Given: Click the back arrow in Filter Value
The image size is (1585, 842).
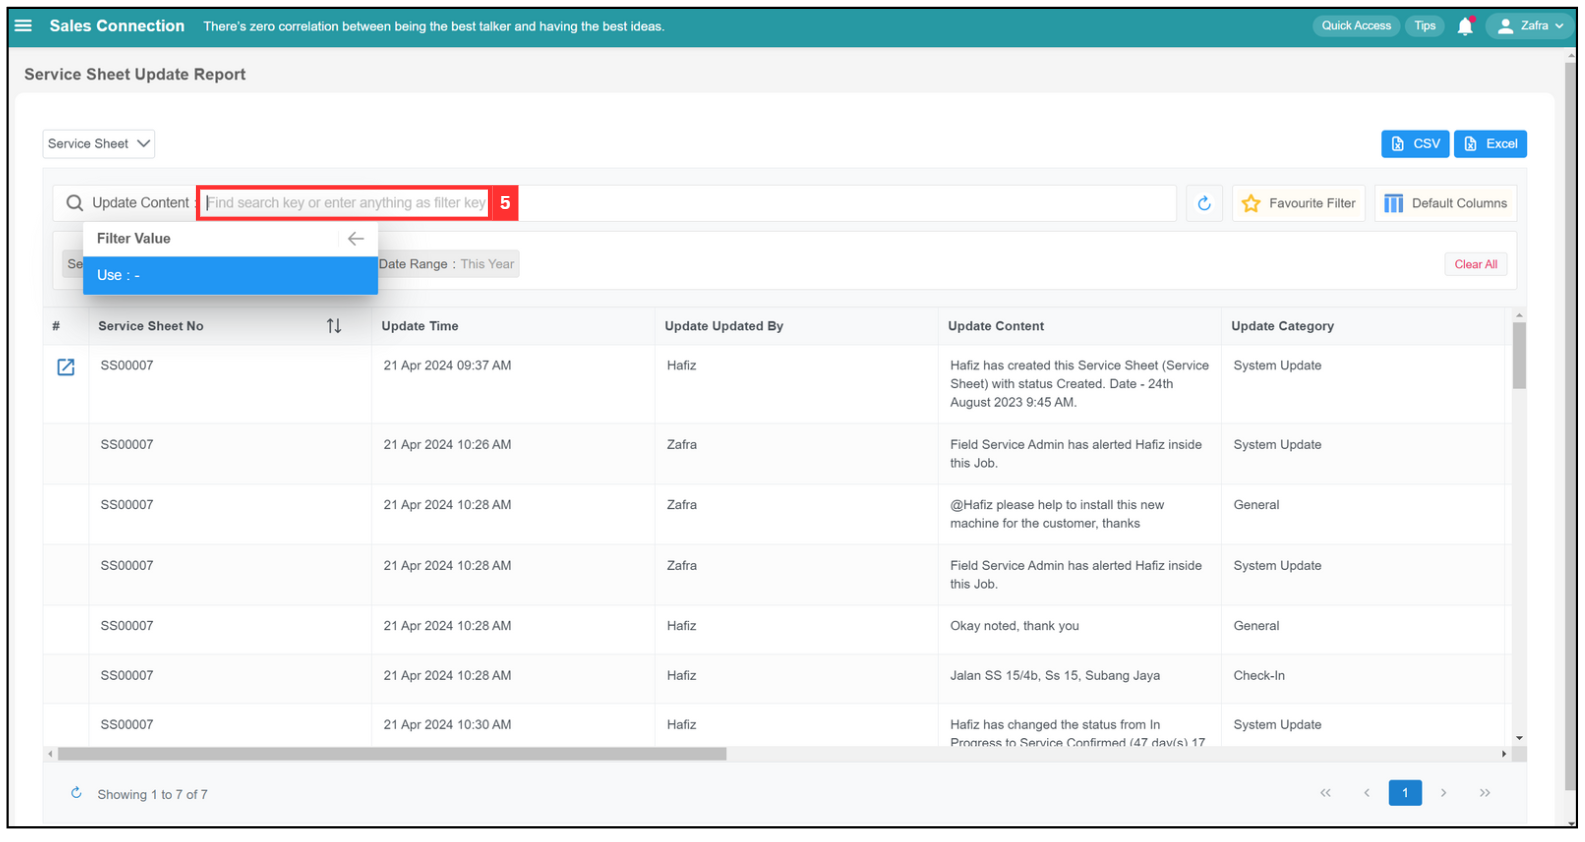Looking at the screenshot, I should [x=356, y=239].
